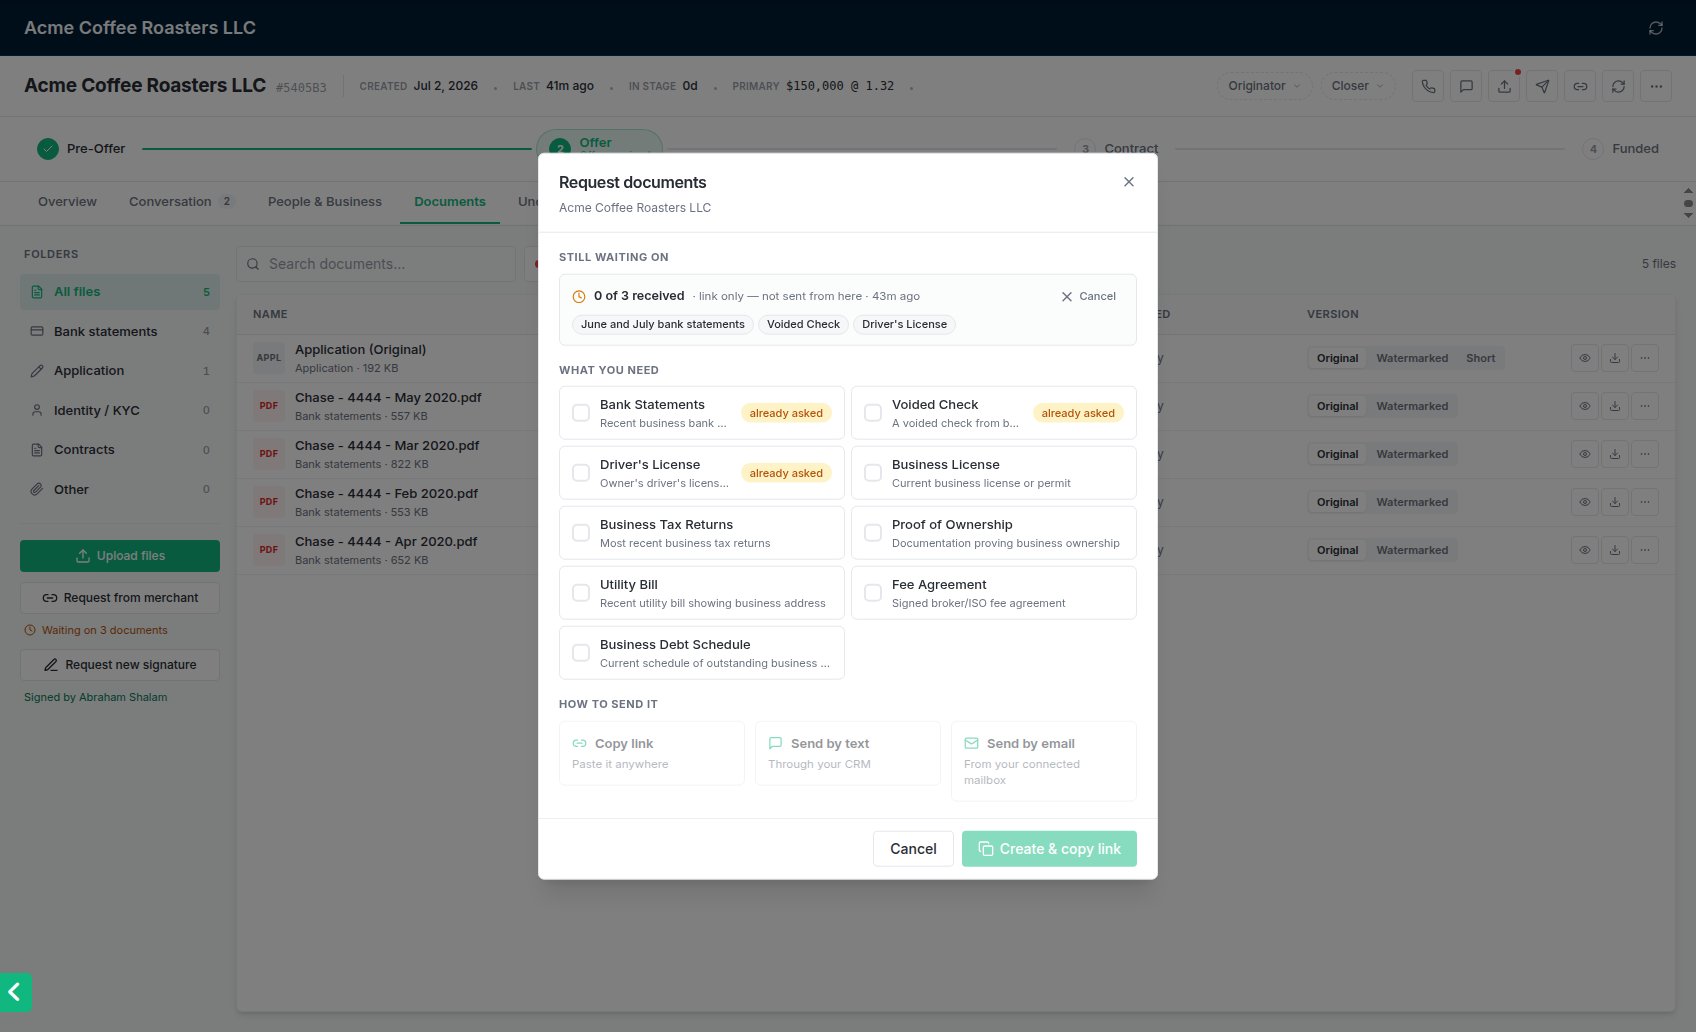Viewport: 1696px width, 1032px height.
Task: Choose the Send by email option
Action: (x=1043, y=761)
